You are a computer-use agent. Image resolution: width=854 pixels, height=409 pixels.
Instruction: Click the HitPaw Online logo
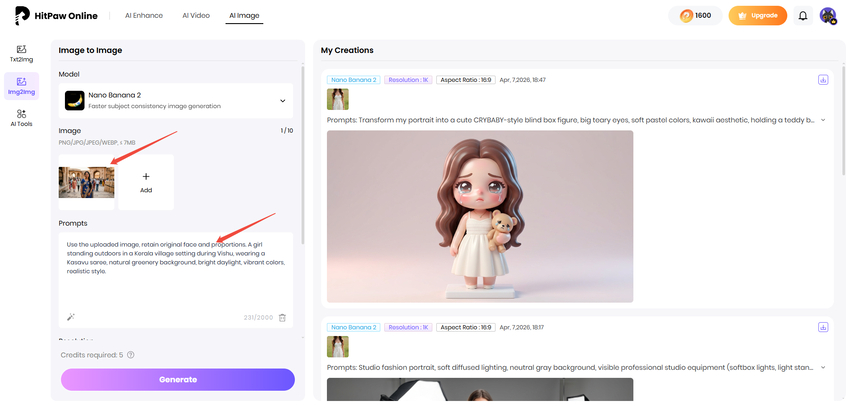click(x=61, y=16)
